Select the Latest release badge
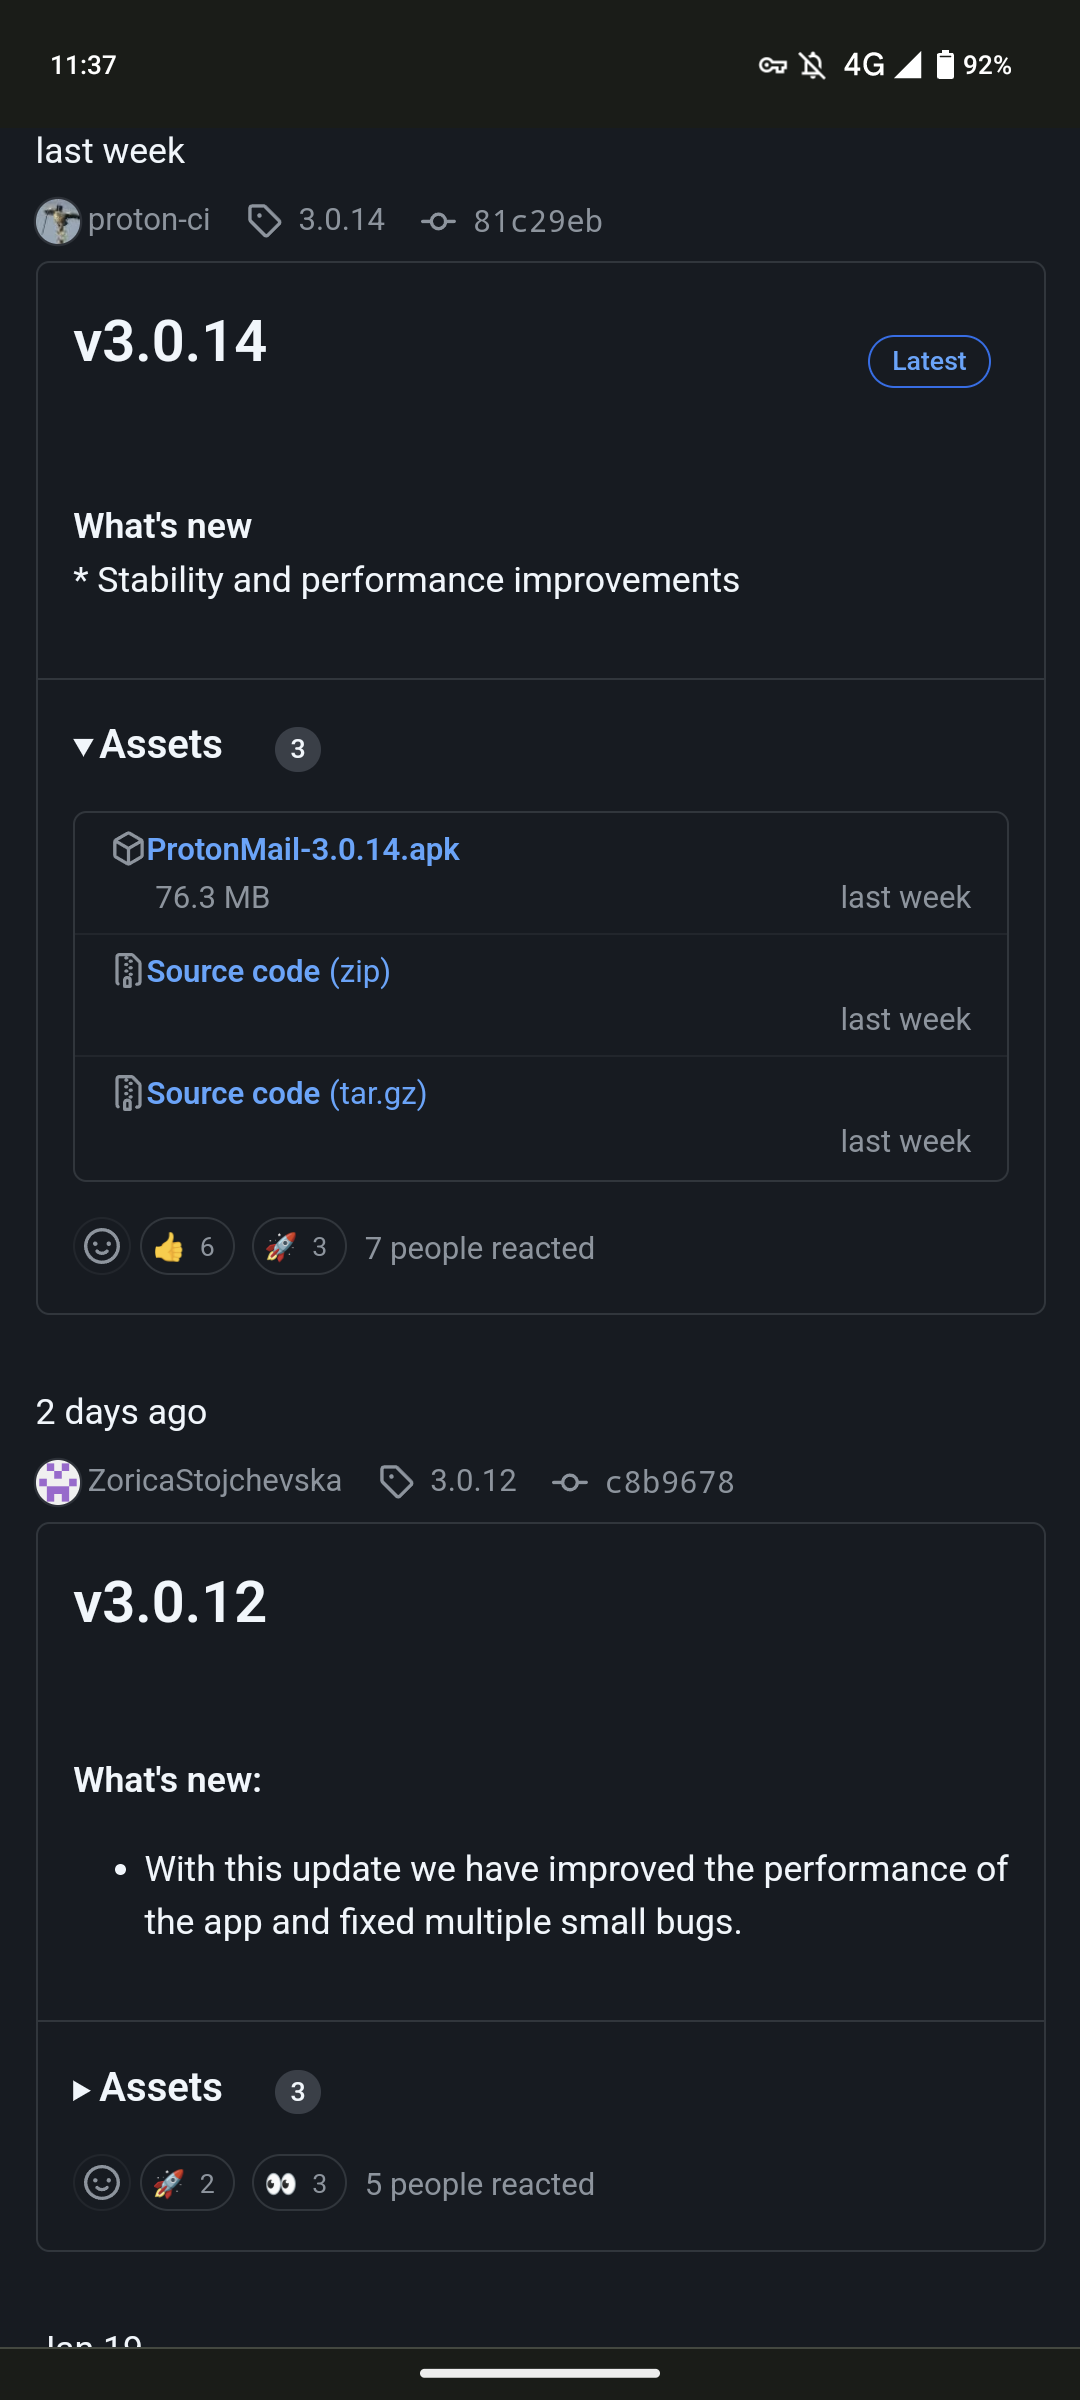Image resolution: width=1080 pixels, height=2400 pixels. tap(928, 361)
